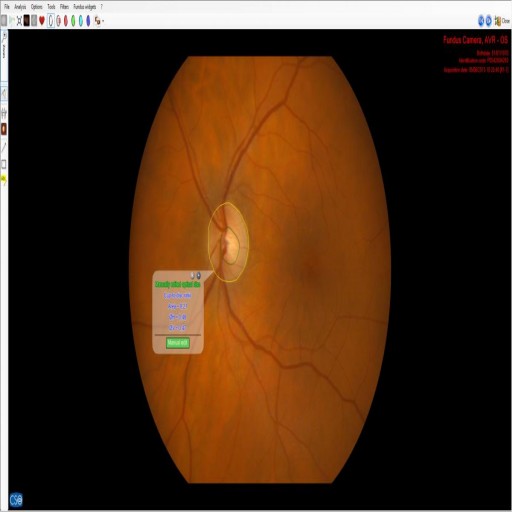Open the Fundus widgets menu
512x512 pixels.
85,7
